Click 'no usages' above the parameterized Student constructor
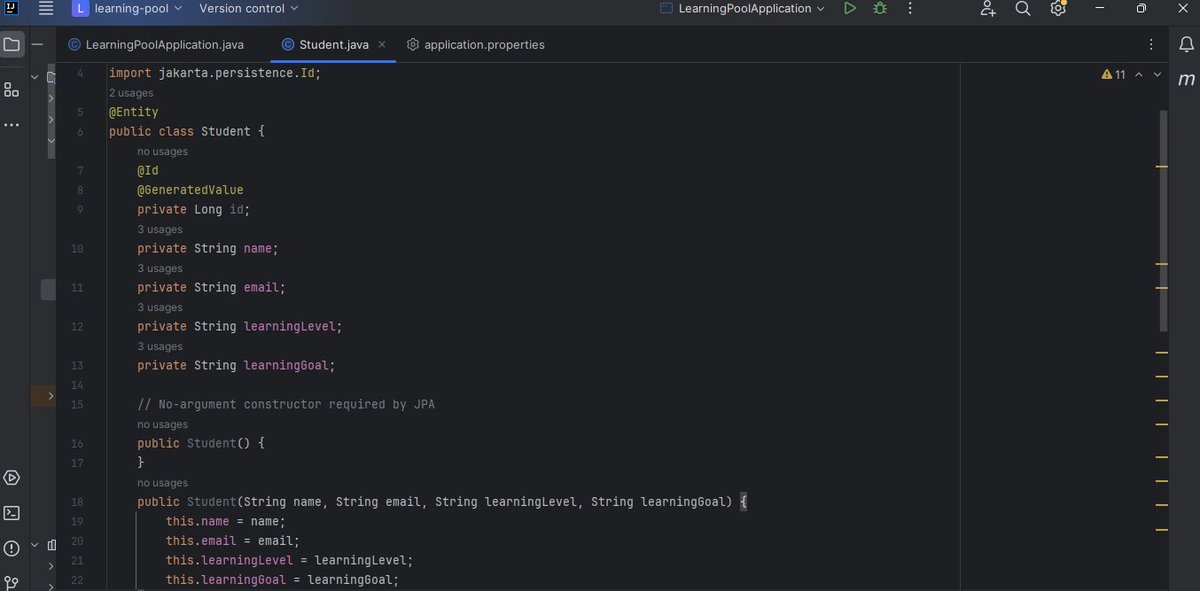1200x591 pixels. pos(163,484)
